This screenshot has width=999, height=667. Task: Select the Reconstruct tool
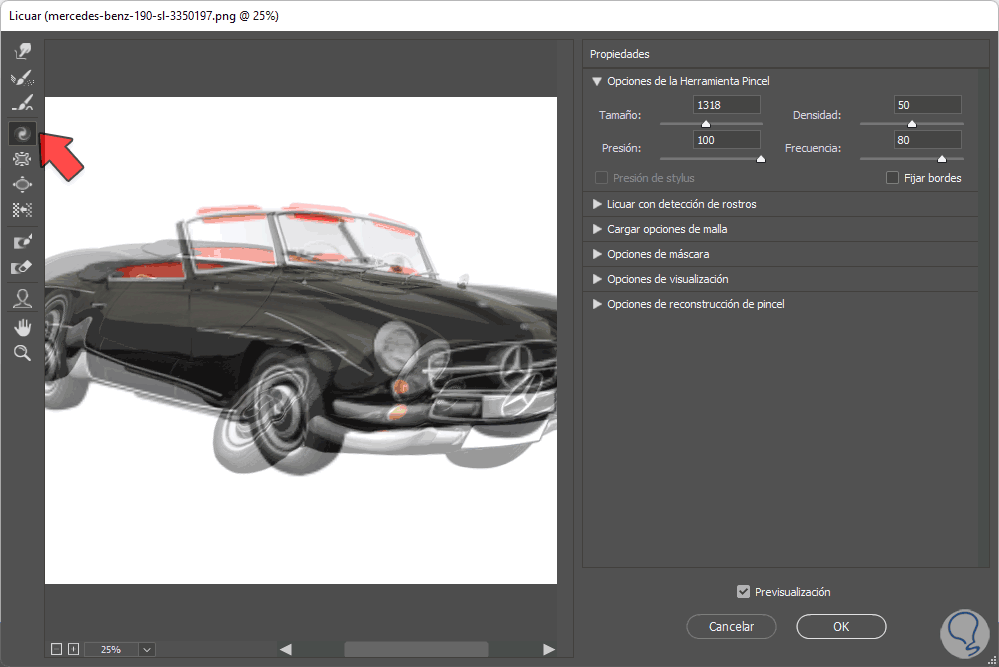[x=22, y=78]
